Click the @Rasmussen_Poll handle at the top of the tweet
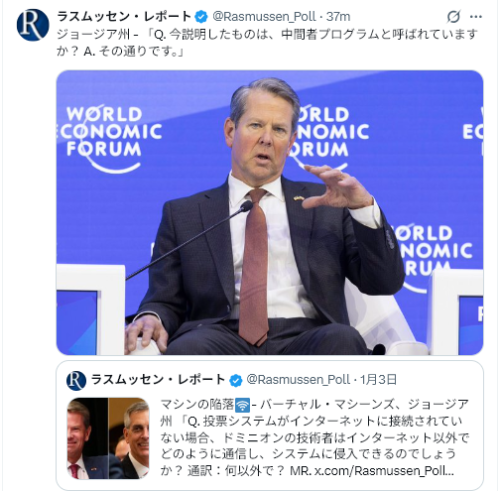 (264, 16)
